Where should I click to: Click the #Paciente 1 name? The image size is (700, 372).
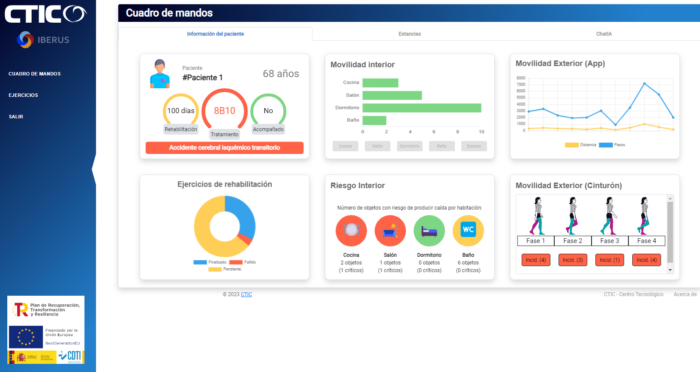(x=202, y=78)
